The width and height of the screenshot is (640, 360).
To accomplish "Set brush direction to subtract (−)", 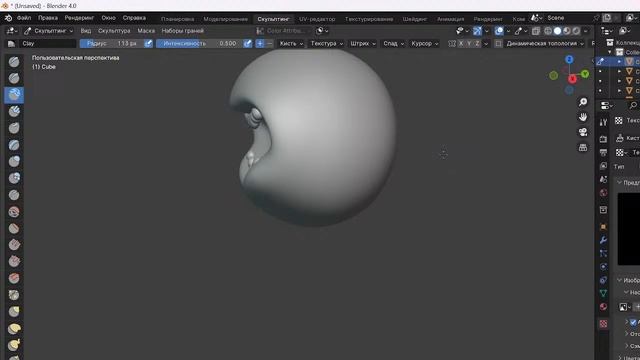I will [269, 43].
